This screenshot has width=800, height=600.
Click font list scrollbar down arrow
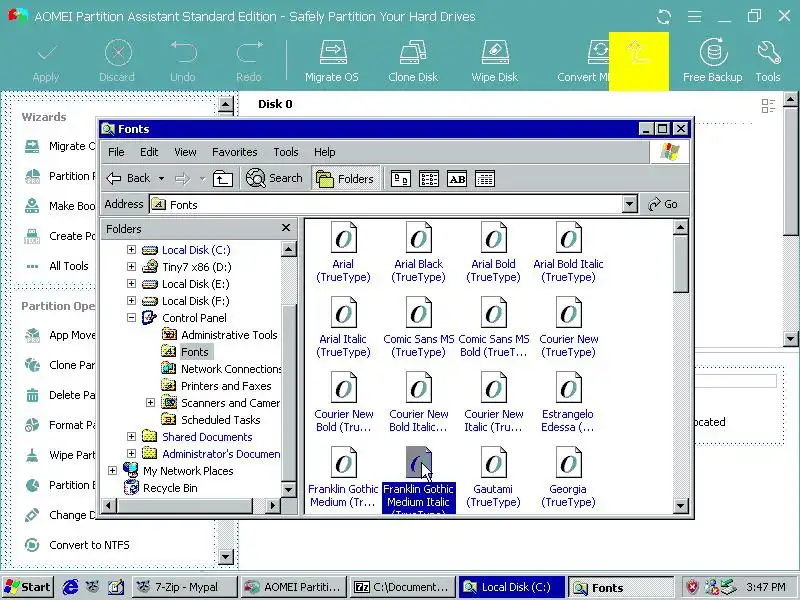click(681, 506)
